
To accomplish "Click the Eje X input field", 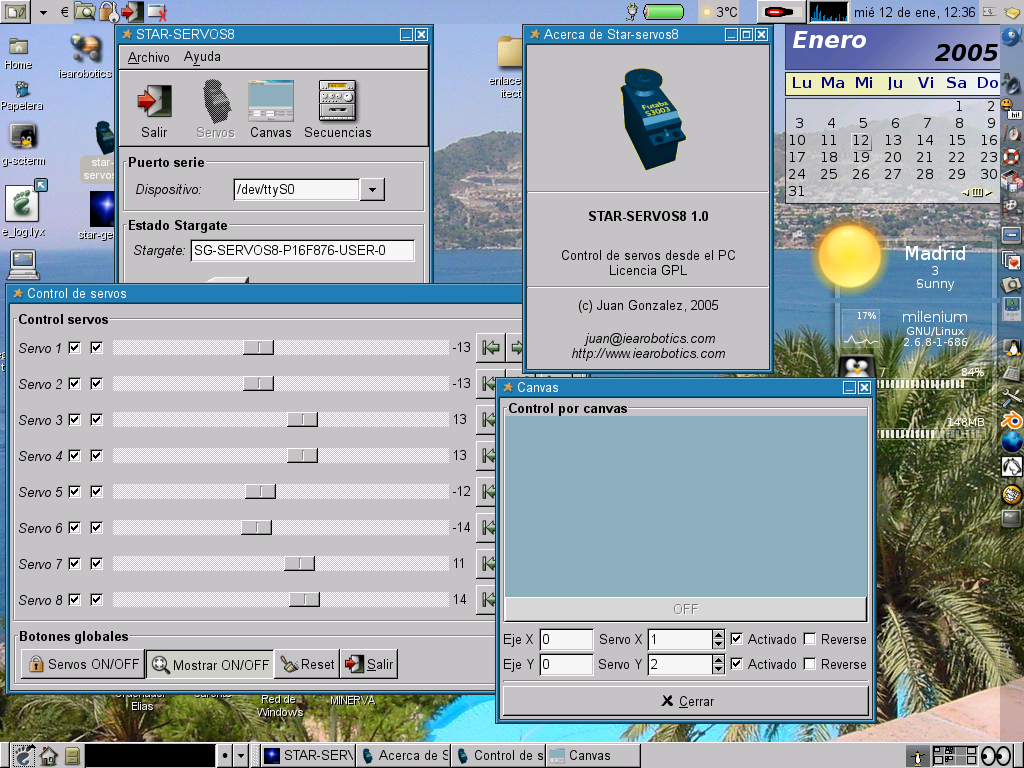I will [x=566, y=639].
